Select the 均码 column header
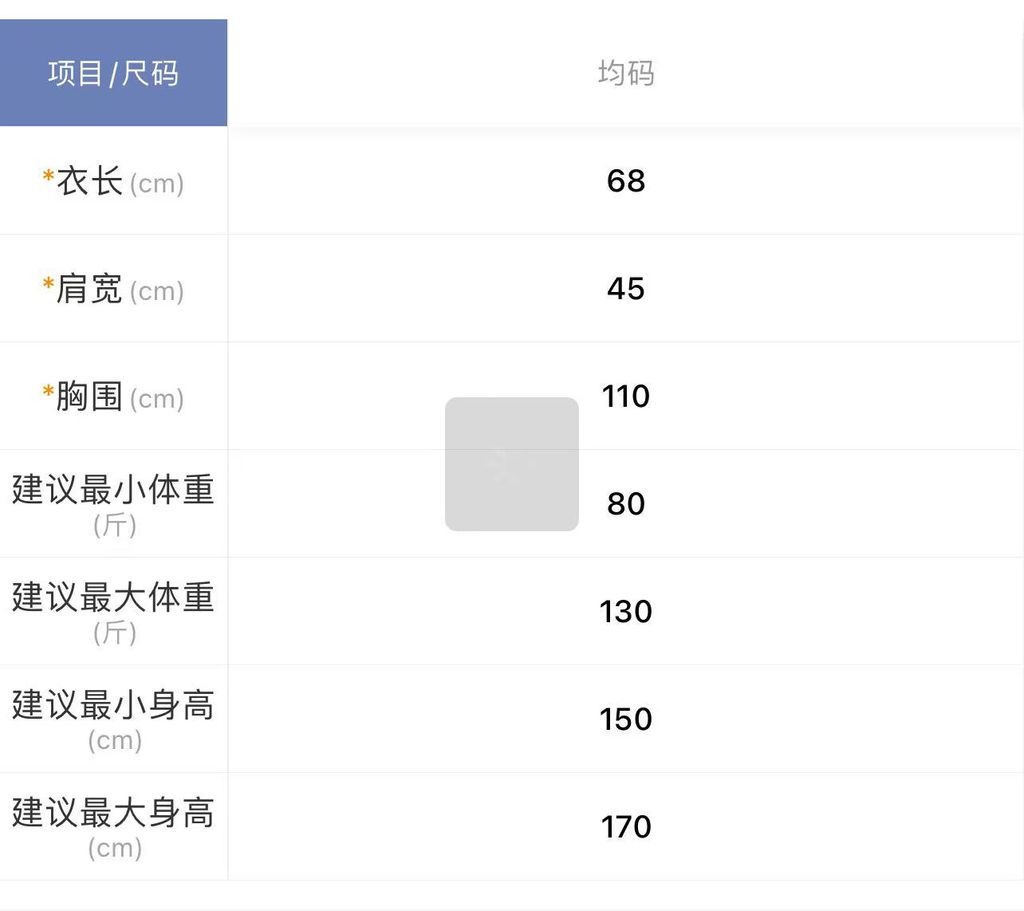The height and width of the screenshot is (911, 1024). 626,73
